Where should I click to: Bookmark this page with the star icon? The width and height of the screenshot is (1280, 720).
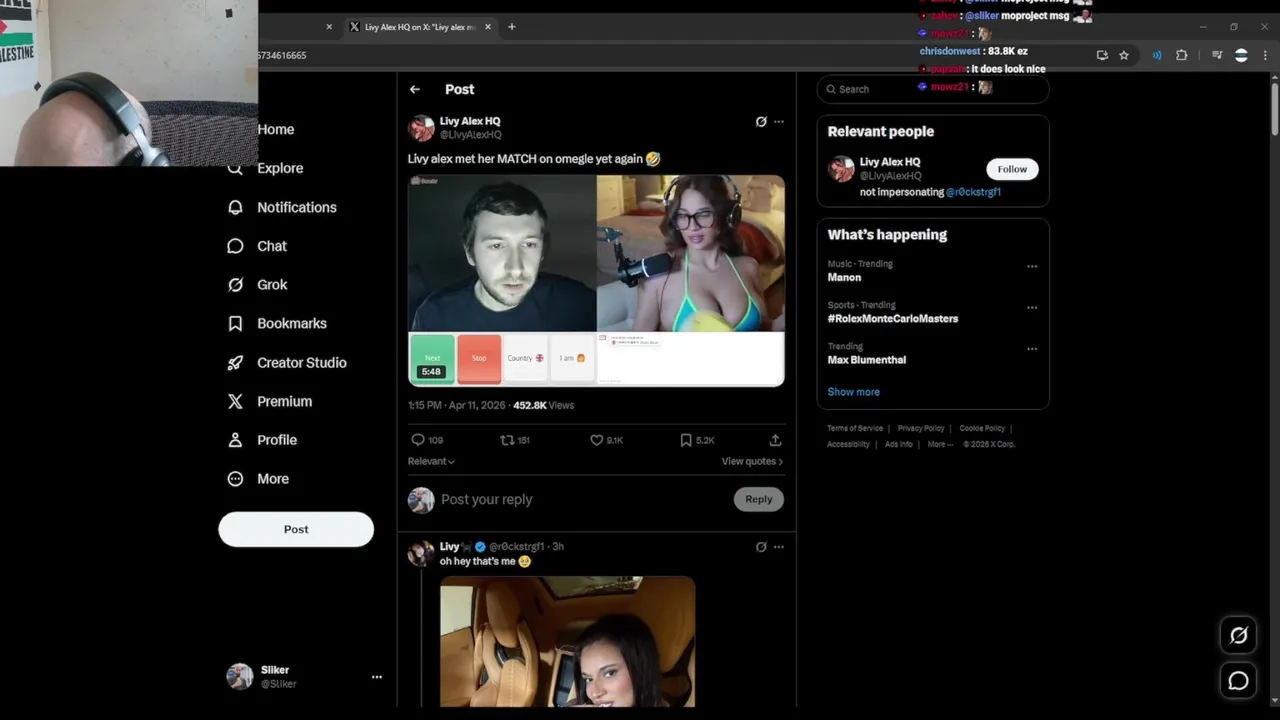pos(1124,55)
